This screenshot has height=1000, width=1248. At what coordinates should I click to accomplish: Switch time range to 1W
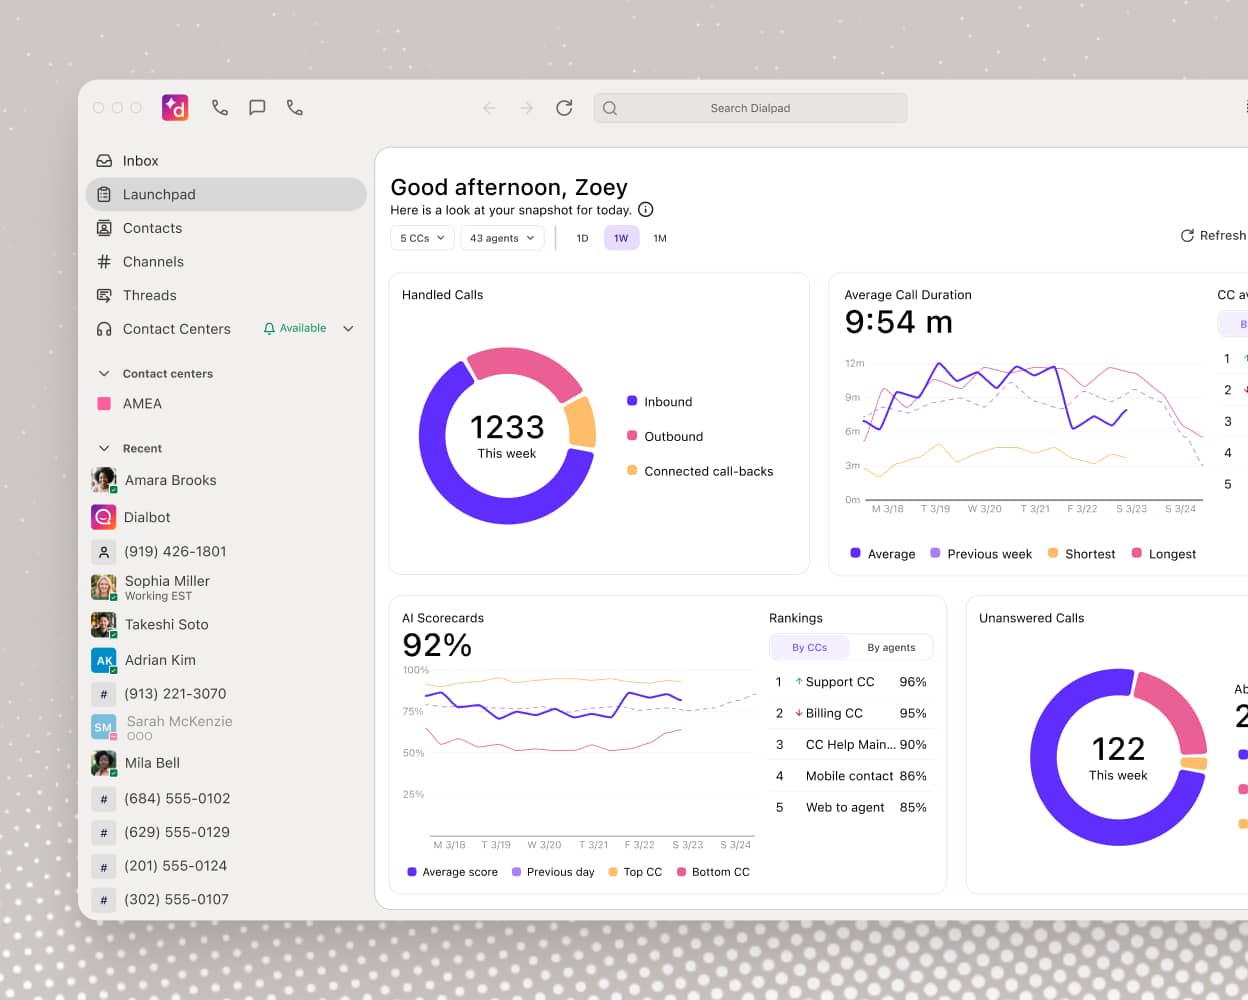(x=621, y=238)
